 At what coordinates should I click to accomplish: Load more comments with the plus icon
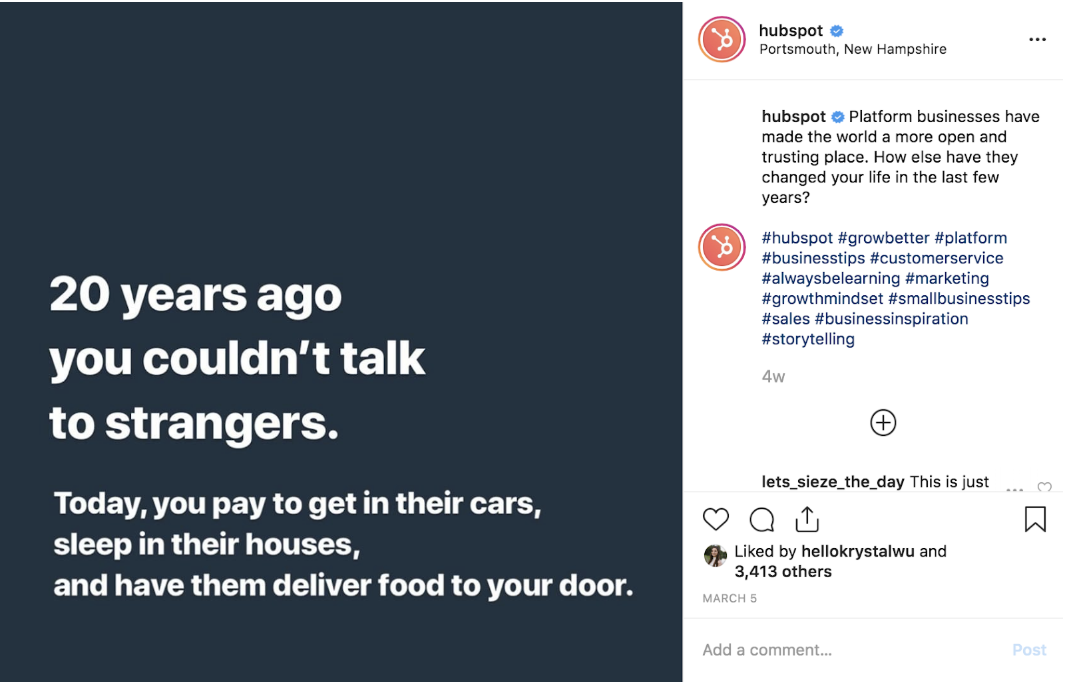point(883,423)
